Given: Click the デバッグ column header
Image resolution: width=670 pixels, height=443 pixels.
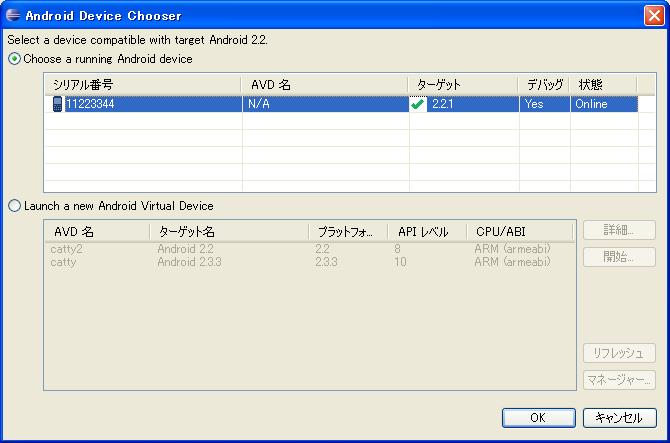Looking at the screenshot, I should tap(544, 85).
